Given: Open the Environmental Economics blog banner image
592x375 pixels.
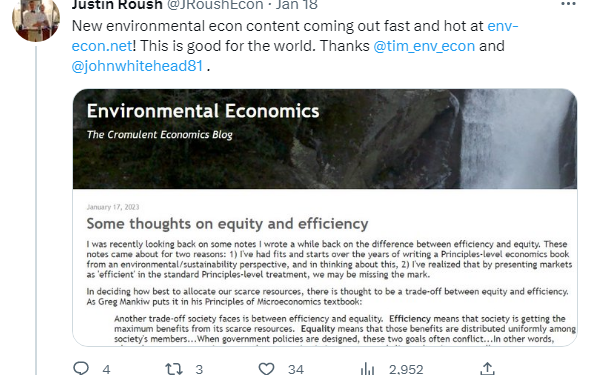Looking at the screenshot, I should 325,139.
